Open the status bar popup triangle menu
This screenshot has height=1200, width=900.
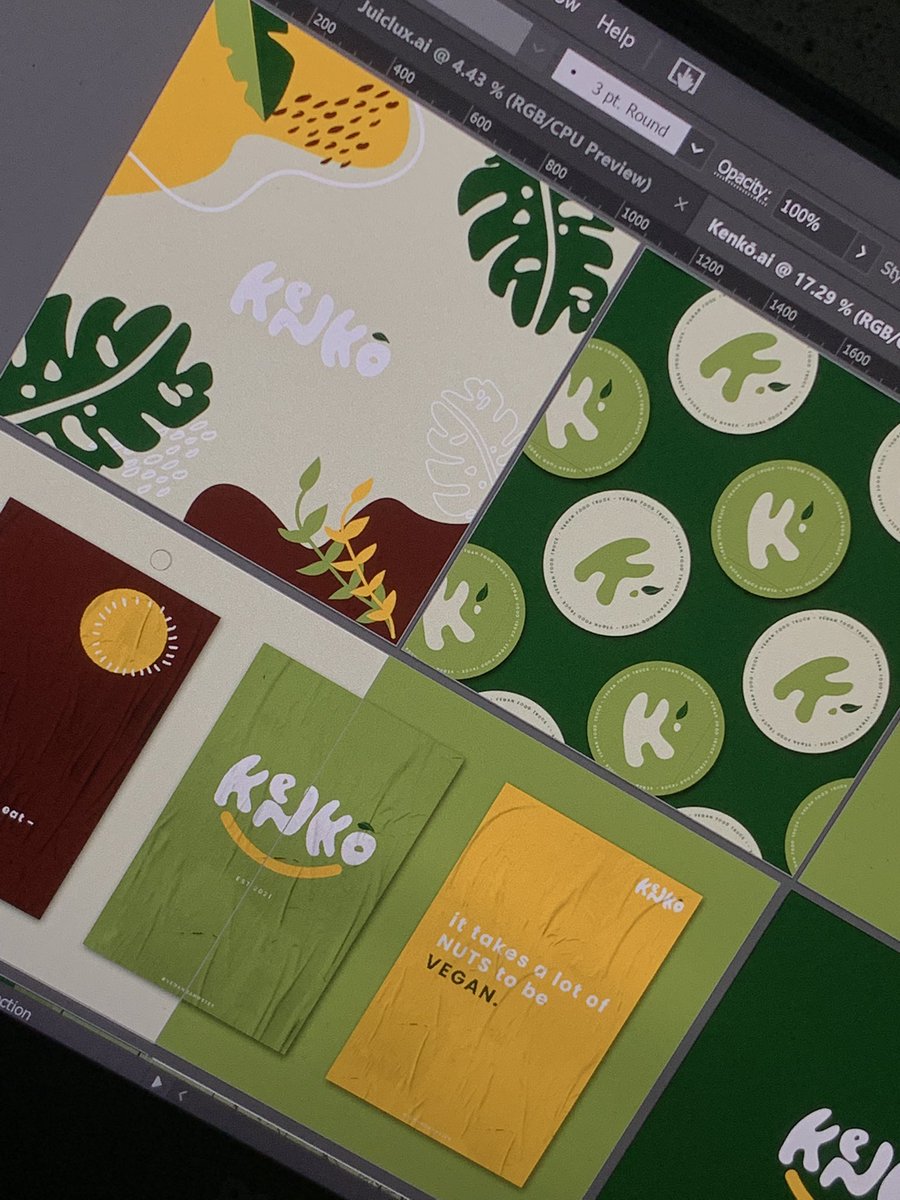pyautogui.click(x=157, y=1080)
